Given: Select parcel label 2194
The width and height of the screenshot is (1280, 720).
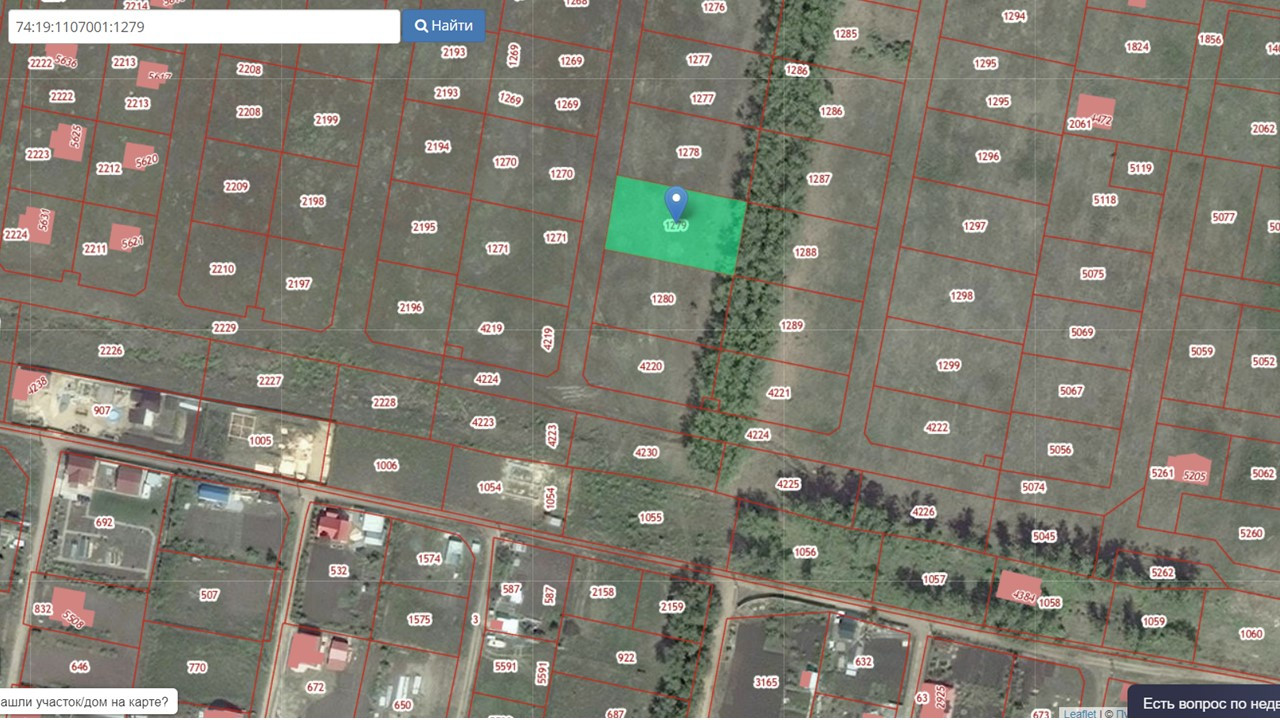Looking at the screenshot, I should click(438, 147).
